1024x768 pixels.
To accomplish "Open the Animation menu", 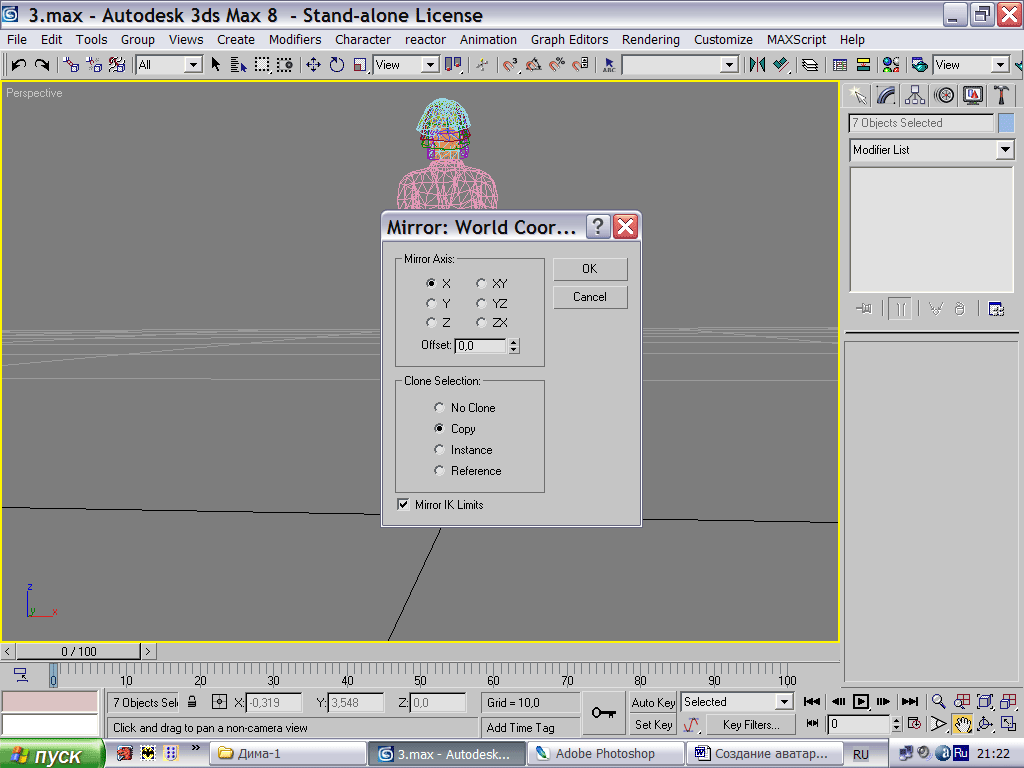I will coord(488,40).
